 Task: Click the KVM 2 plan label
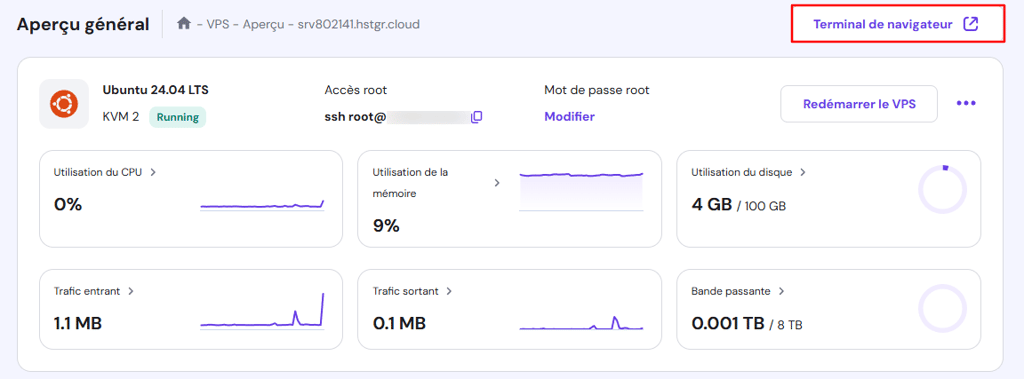[x=121, y=118]
